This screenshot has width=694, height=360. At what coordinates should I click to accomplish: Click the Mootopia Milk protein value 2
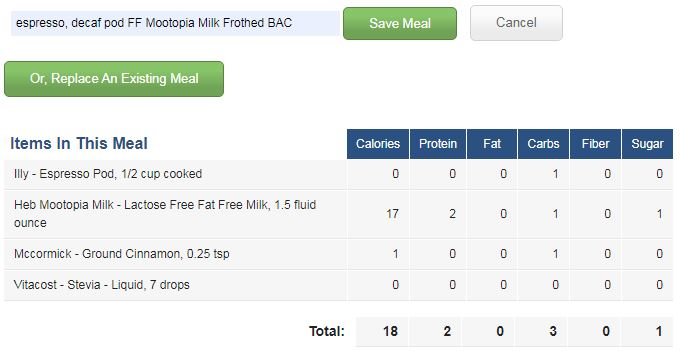coord(452,214)
